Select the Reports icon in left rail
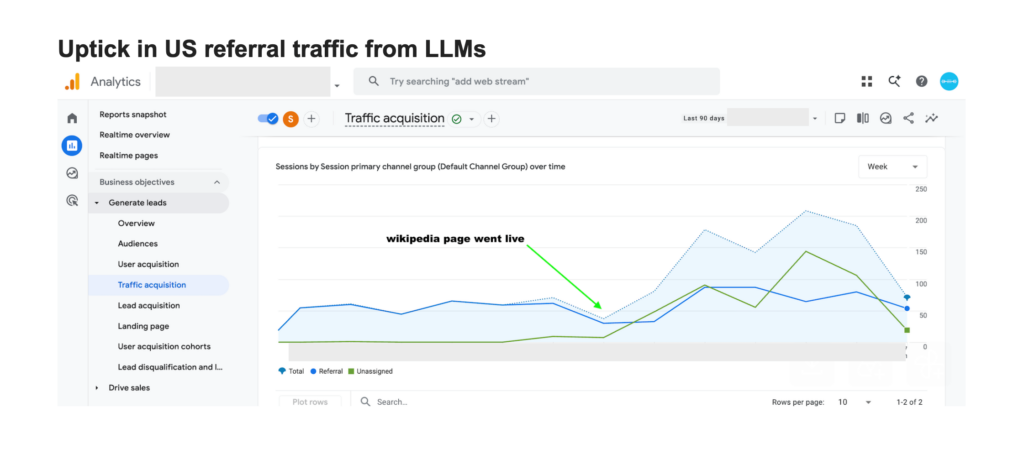The image size is (1024, 449). click(72, 145)
